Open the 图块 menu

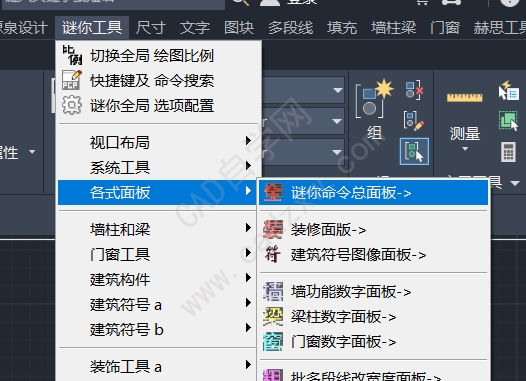[x=239, y=28]
